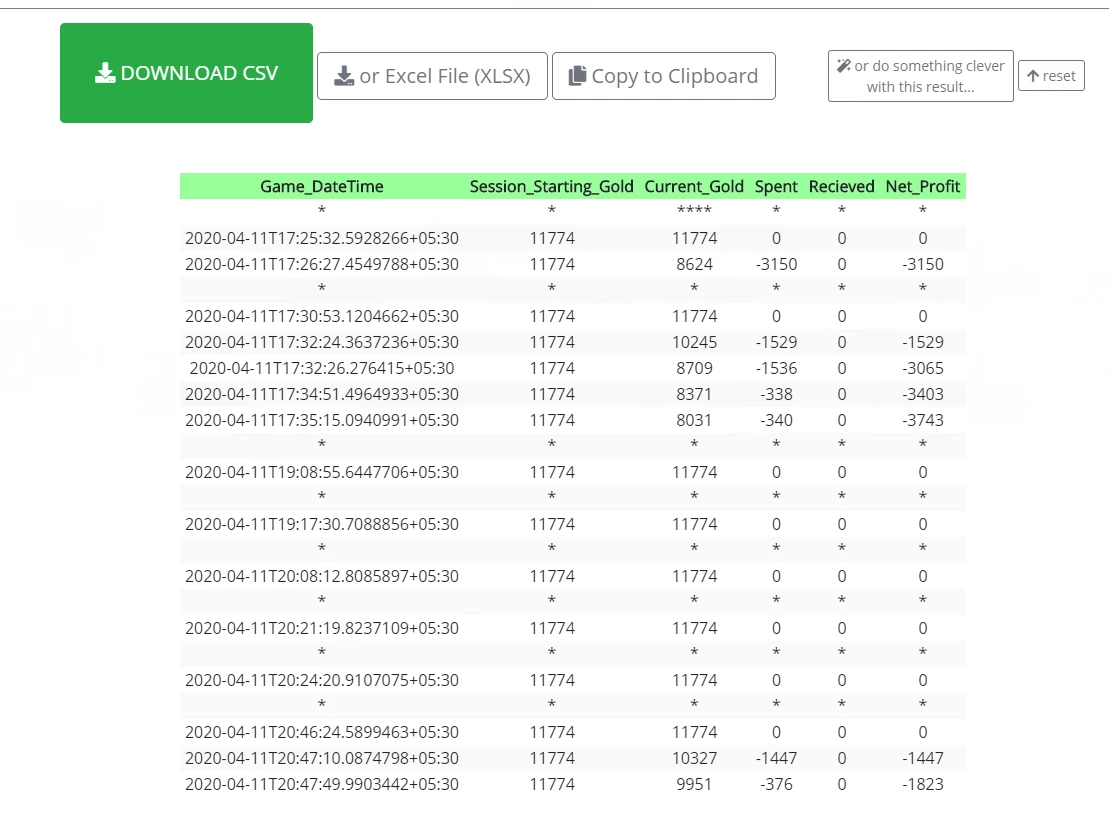Image resolution: width=1109 pixels, height=830 pixels.
Task: Select the 2020-04-11T17:26:27.4549788+05:30 timestamp cell
Action: tap(322, 264)
